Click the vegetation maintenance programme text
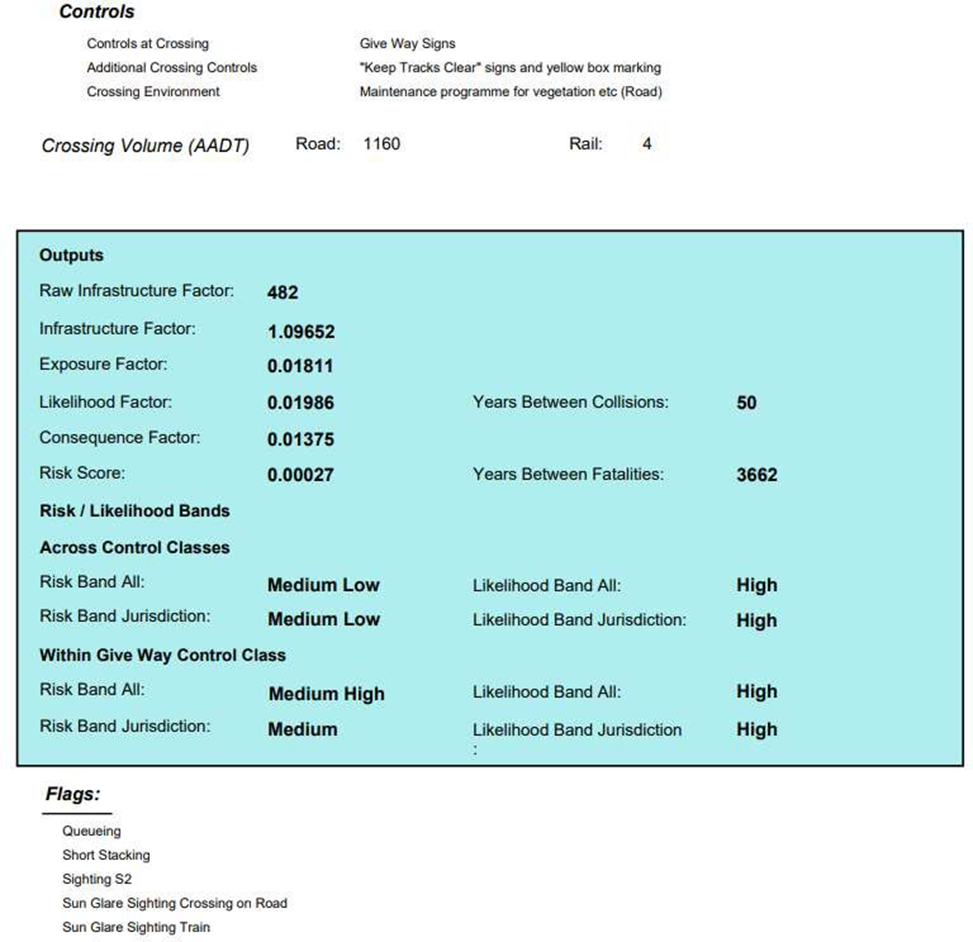The height and width of the screenshot is (942, 973). 510,92
